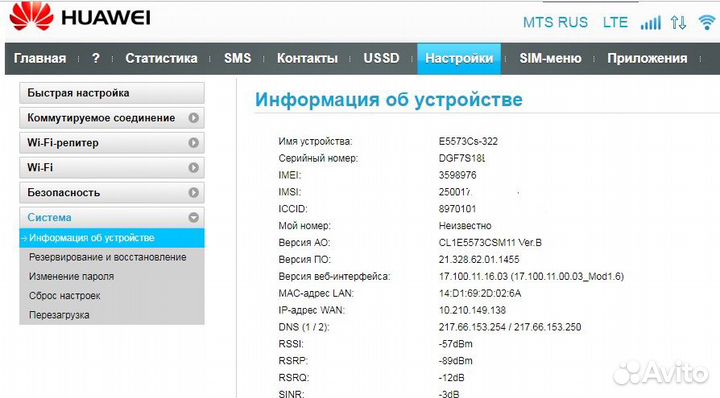Click the Huawei logo
The height and width of the screenshot is (398, 720).
(80, 17)
